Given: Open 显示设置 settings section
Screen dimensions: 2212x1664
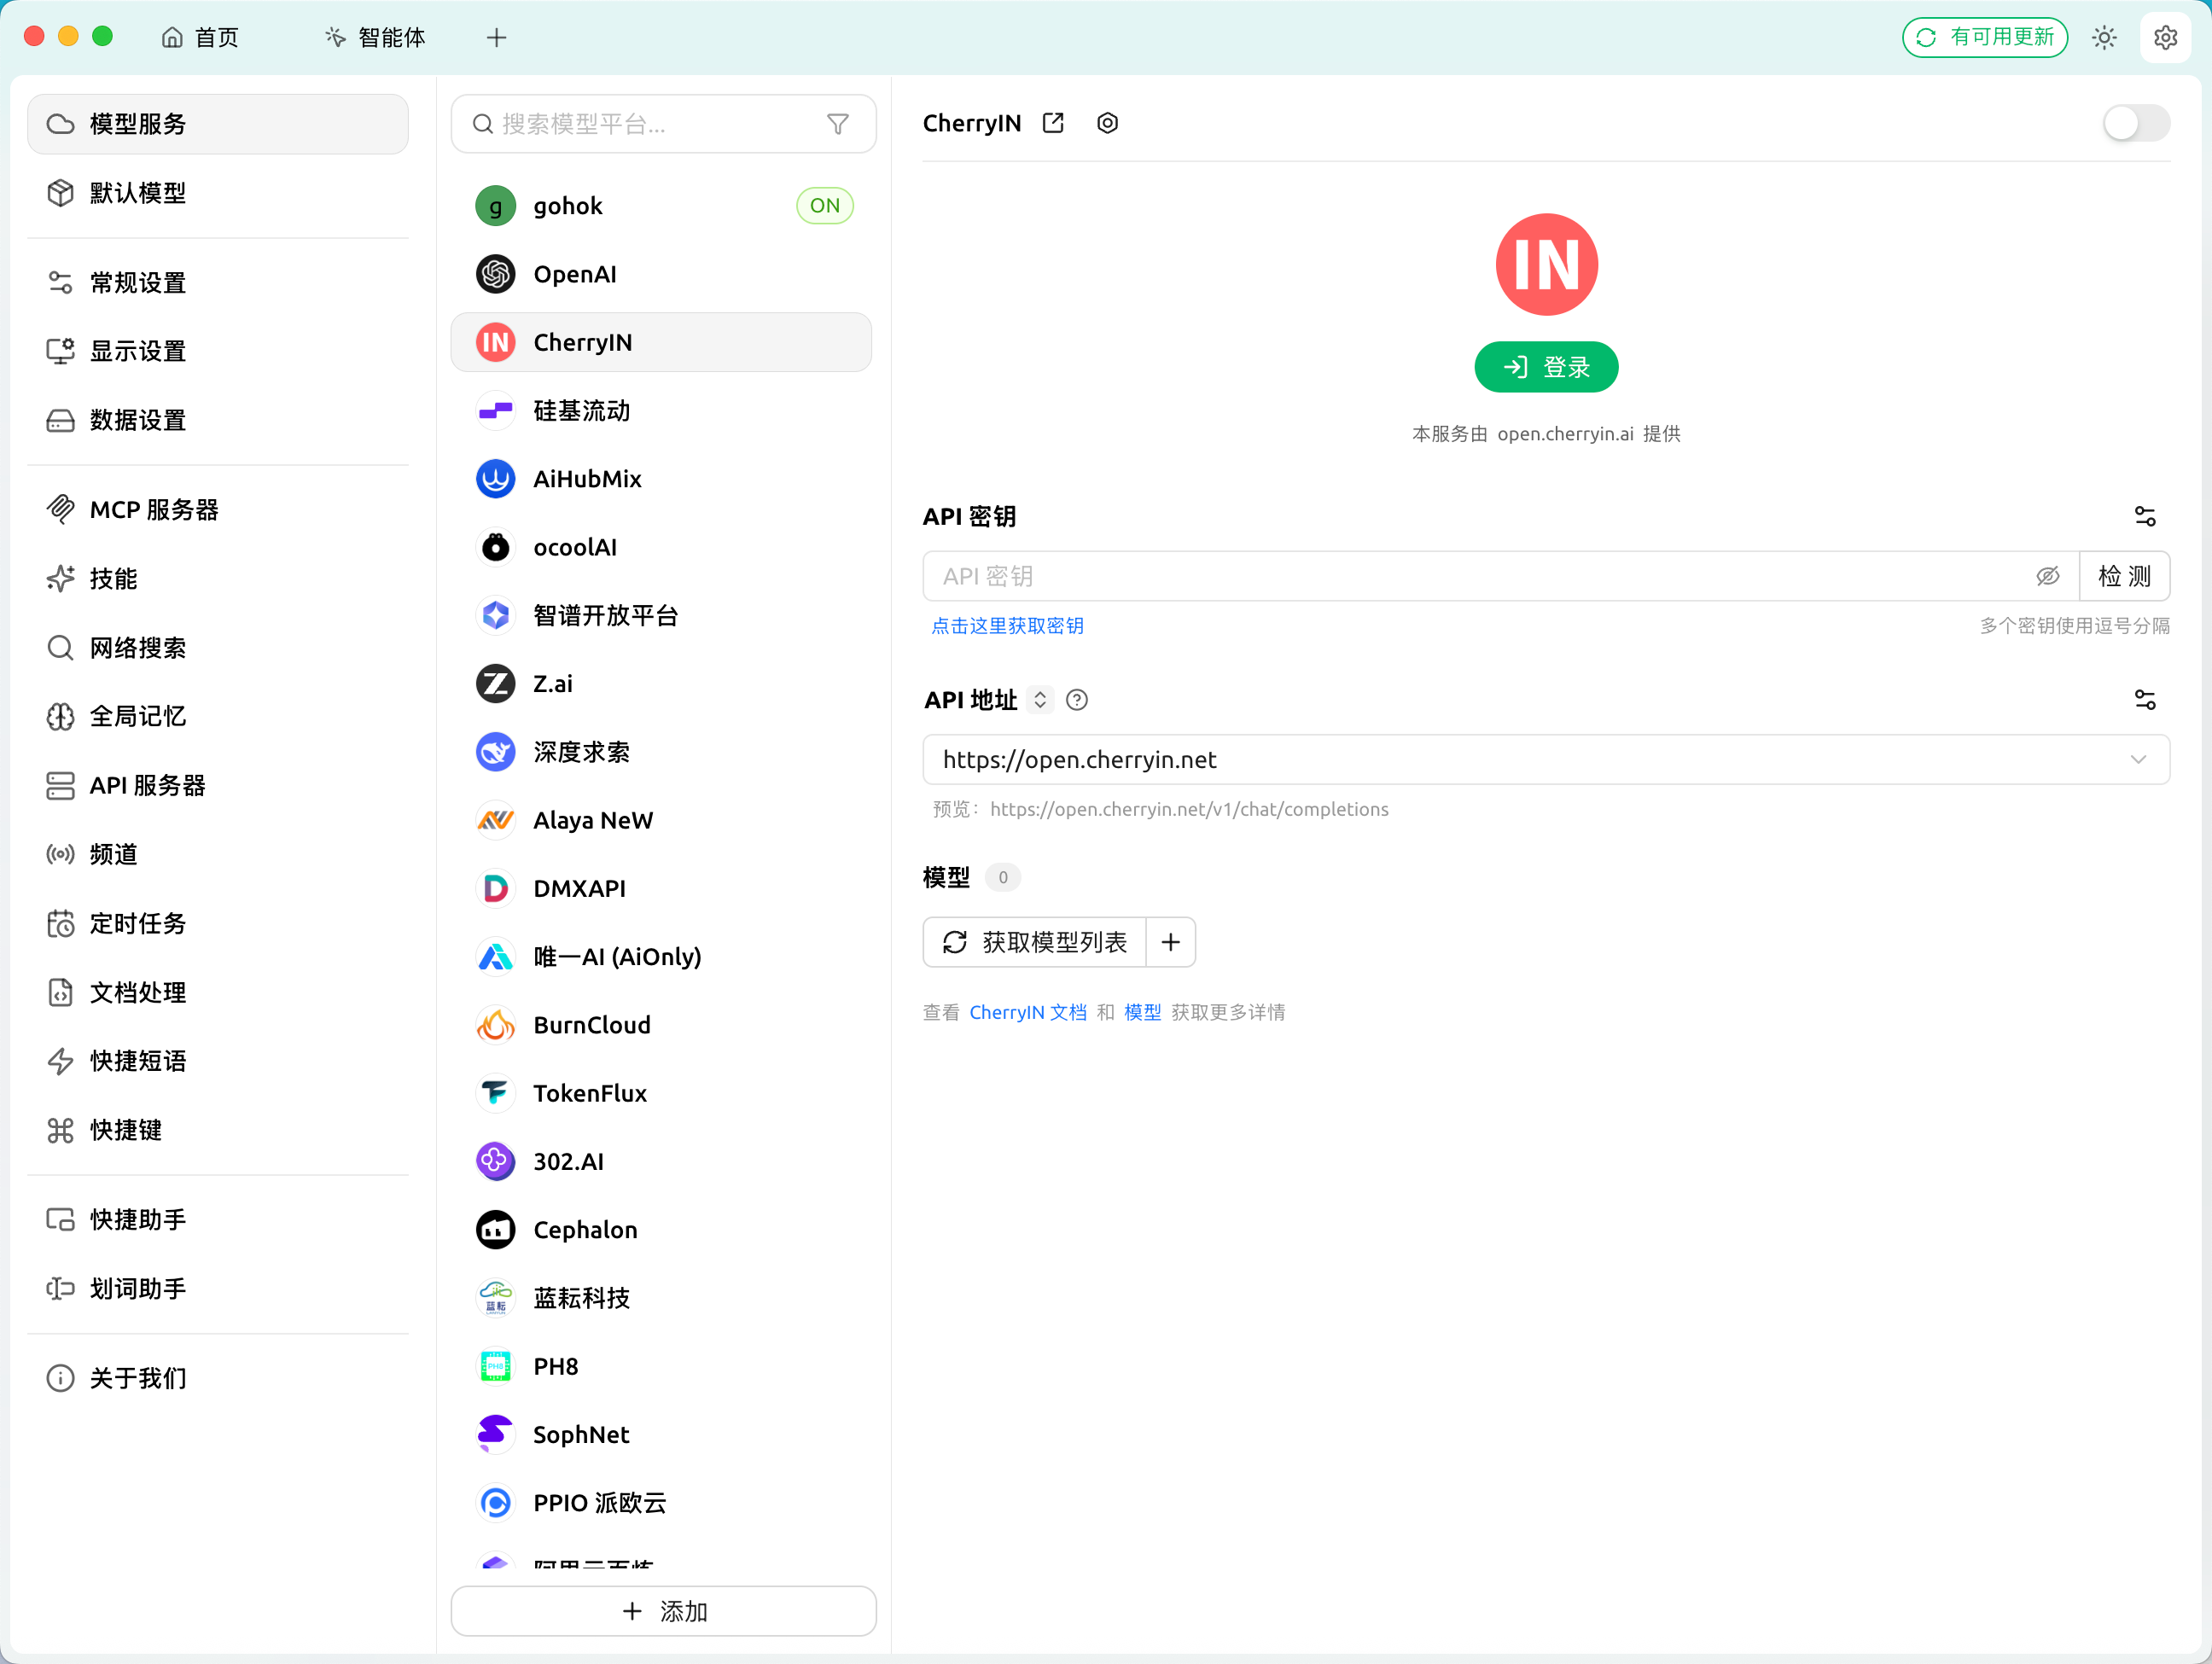Looking at the screenshot, I should click(218, 352).
